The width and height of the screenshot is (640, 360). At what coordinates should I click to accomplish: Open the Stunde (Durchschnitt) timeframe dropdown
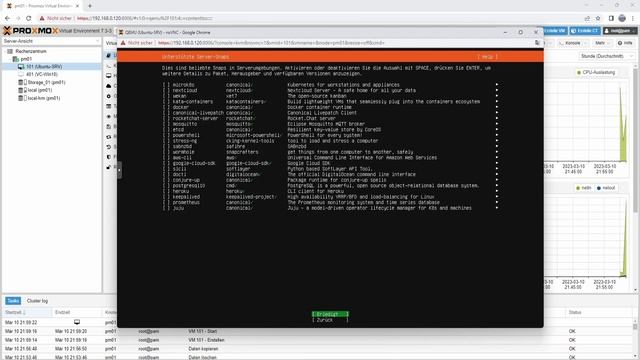607,56
